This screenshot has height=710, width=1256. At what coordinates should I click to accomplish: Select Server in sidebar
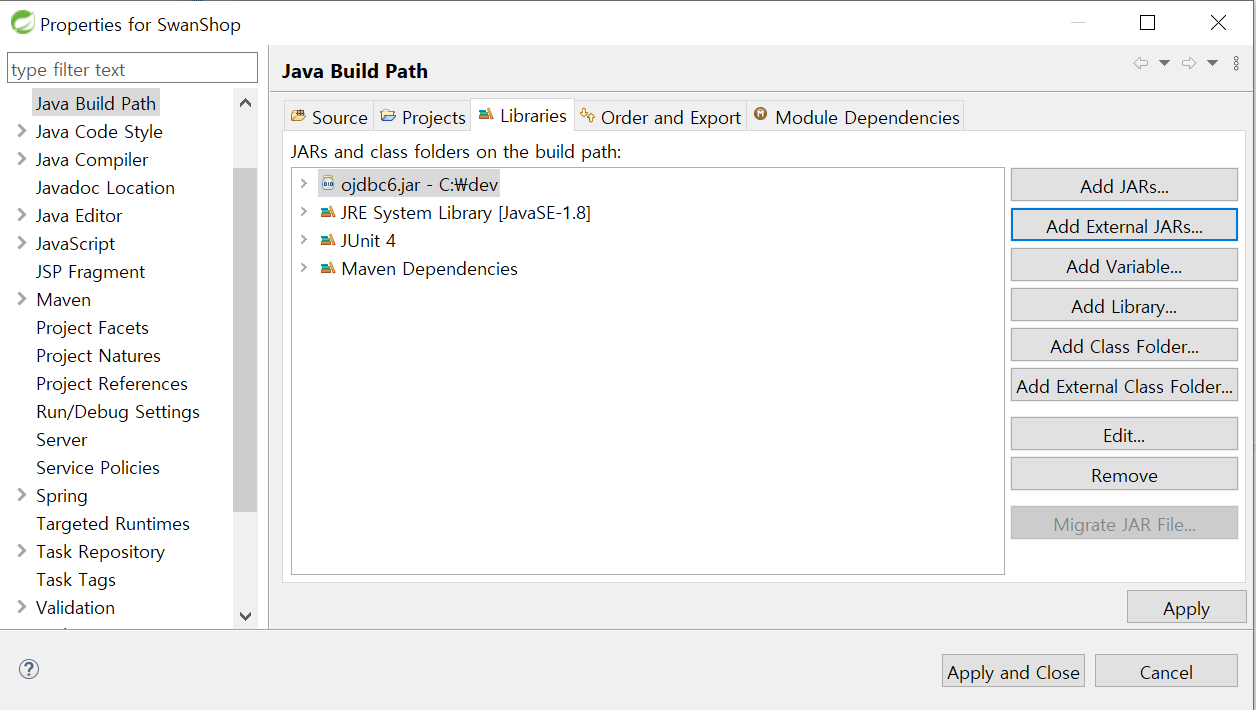62,439
